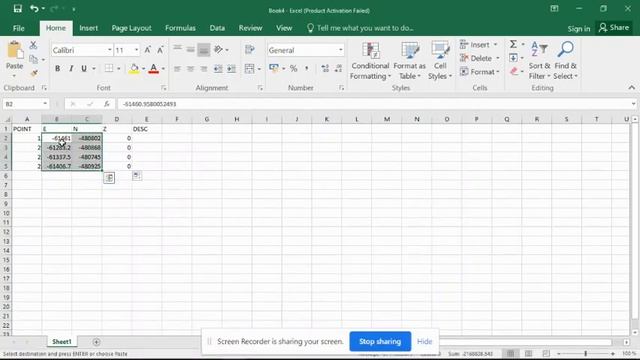This screenshot has height=360, width=640.
Task: Click the Cut scissors icon
Action: tap(33, 45)
